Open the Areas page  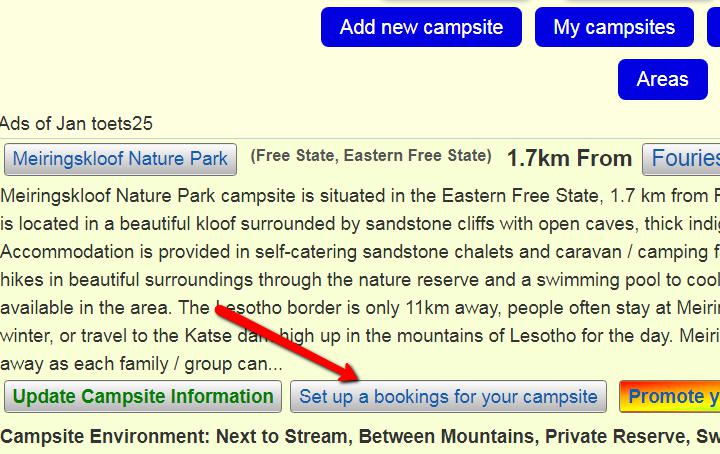pyautogui.click(x=662, y=80)
